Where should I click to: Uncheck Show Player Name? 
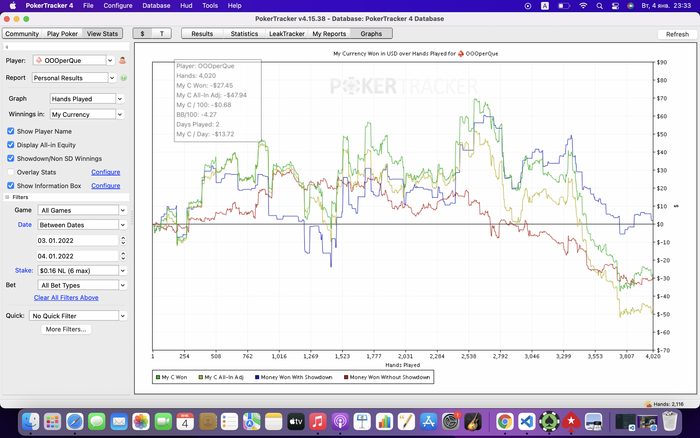(x=11, y=131)
